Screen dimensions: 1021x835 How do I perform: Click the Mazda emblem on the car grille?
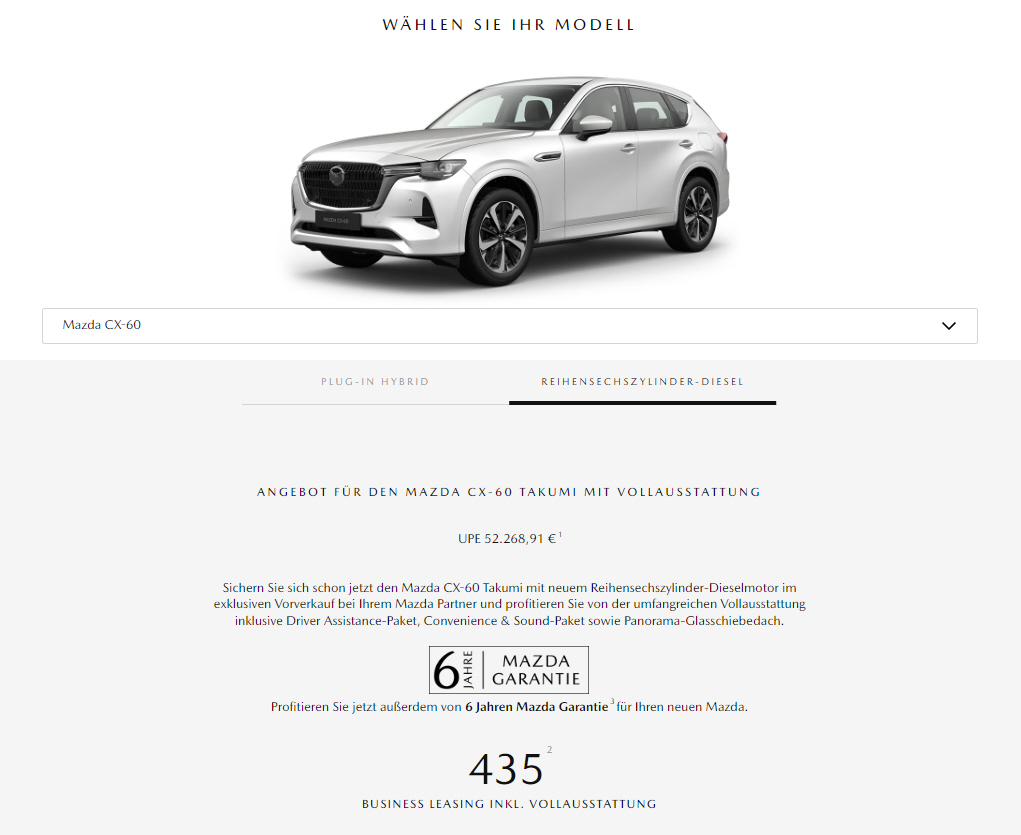pos(336,175)
